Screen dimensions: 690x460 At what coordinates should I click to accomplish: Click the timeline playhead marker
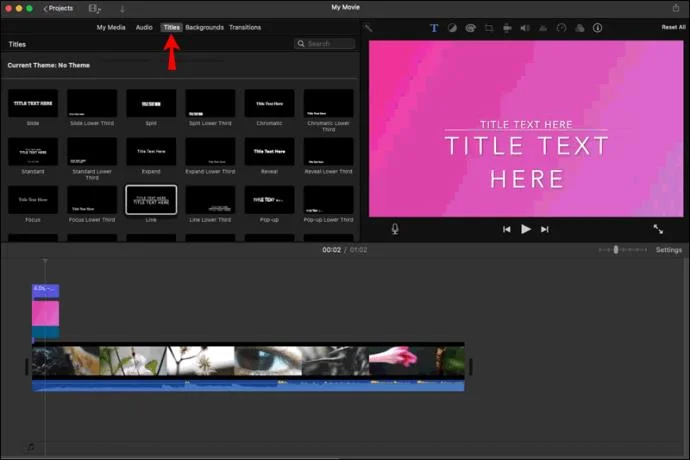(45, 261)
